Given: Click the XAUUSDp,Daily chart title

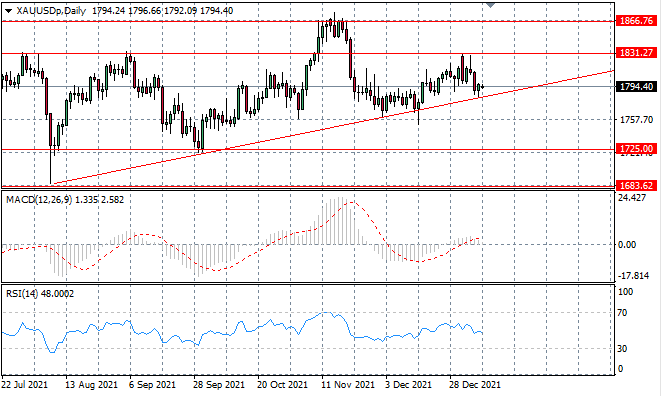Looking at the screenshot, I should click(x=51, y=11).
